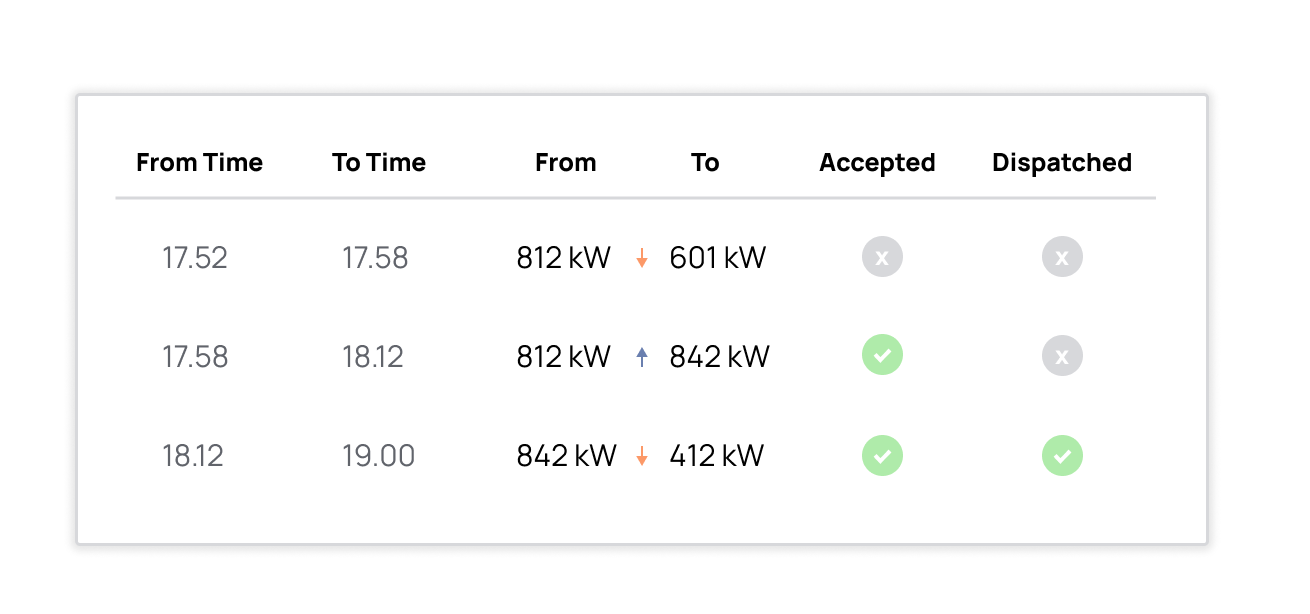This screenshot has height=614, width=1310.
Task: Click the From power column header
Action: pos(566,163)
